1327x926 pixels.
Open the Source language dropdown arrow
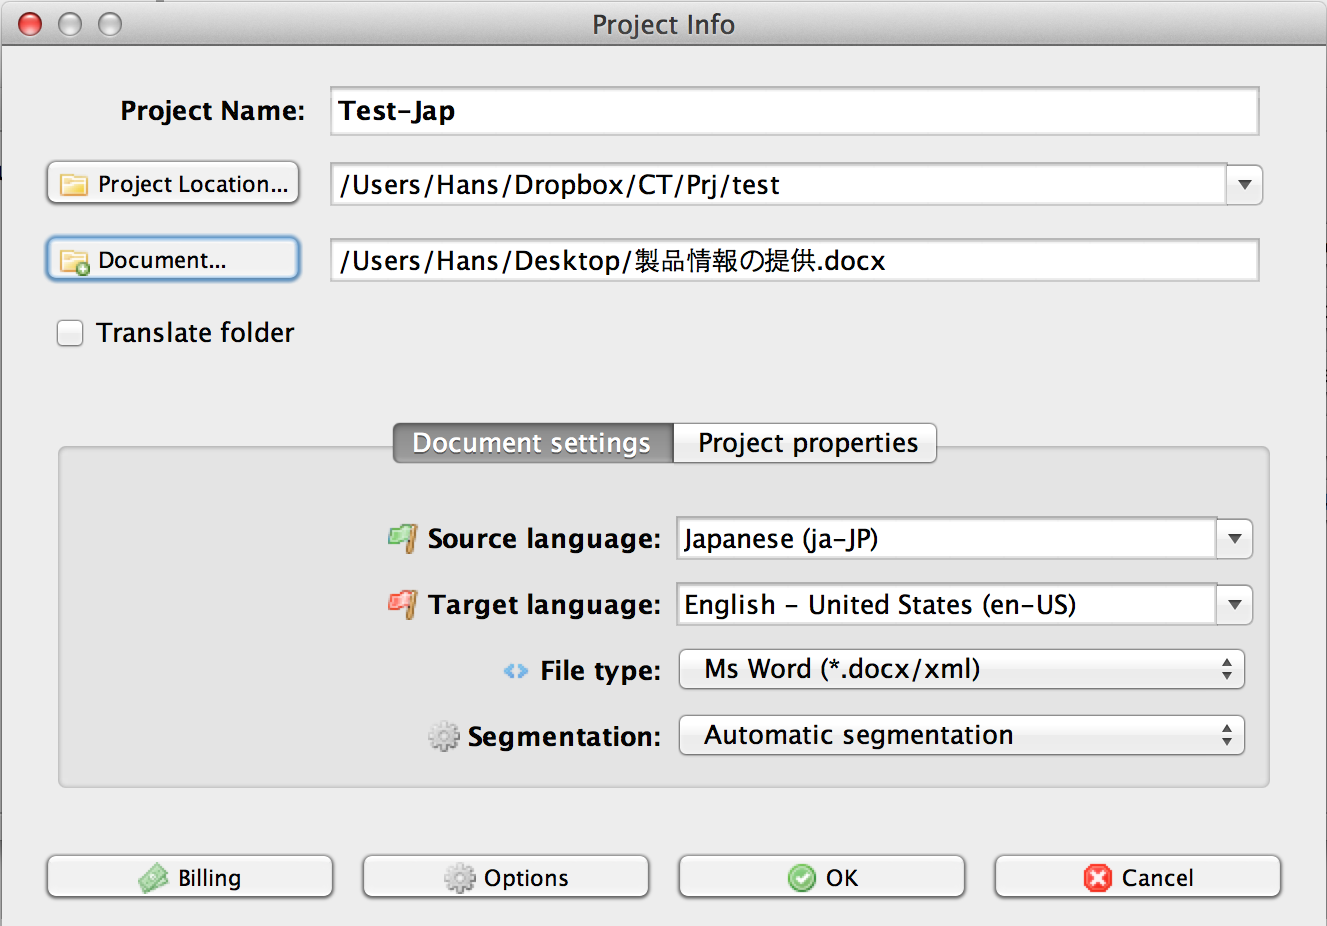(1235, 539)
